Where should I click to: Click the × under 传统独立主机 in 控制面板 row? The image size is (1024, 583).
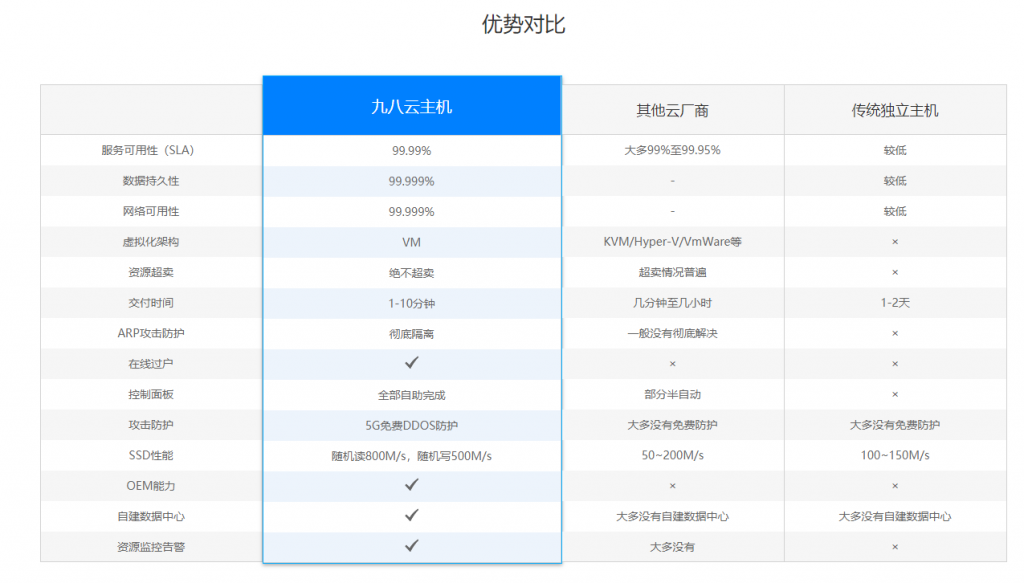[x=895, y=394]
